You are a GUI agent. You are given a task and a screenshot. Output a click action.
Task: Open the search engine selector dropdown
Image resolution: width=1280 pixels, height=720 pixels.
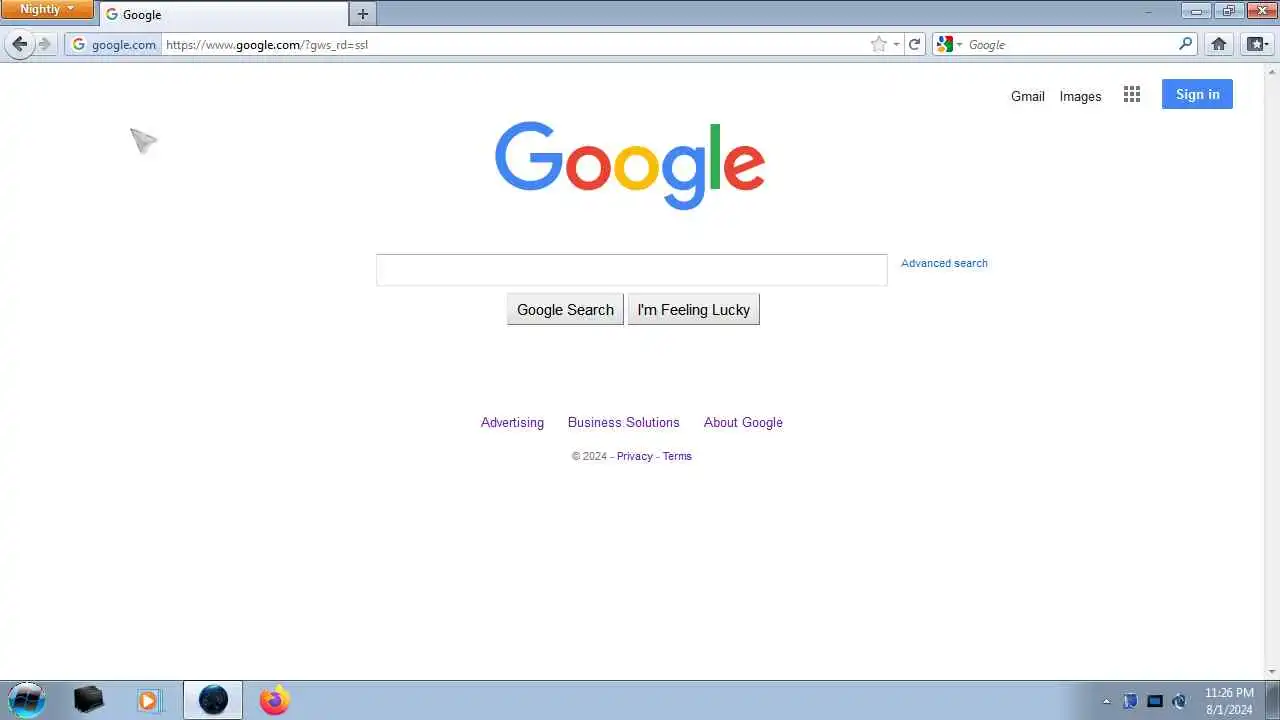pos(949,44)
